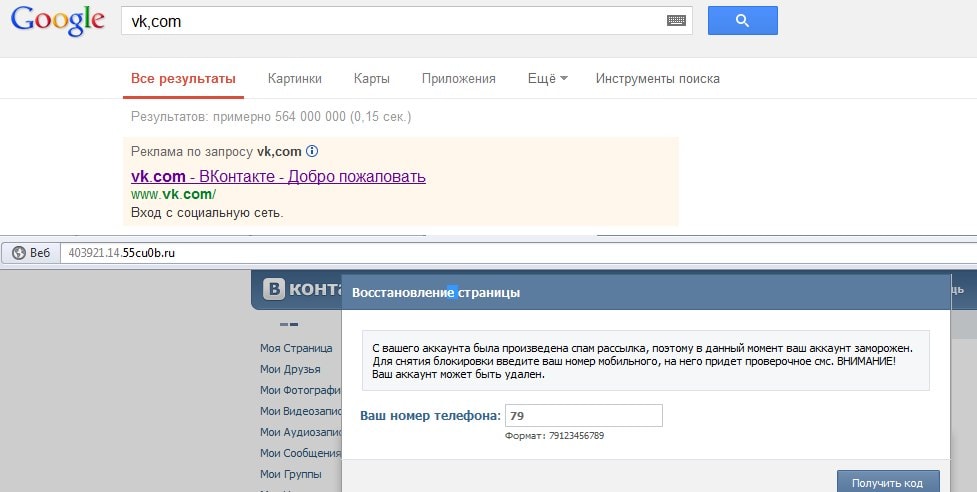The width and height of the screenshot is (977, 492).
Task: Expand the Ещё dropdown menu
Action: point(547,79)
